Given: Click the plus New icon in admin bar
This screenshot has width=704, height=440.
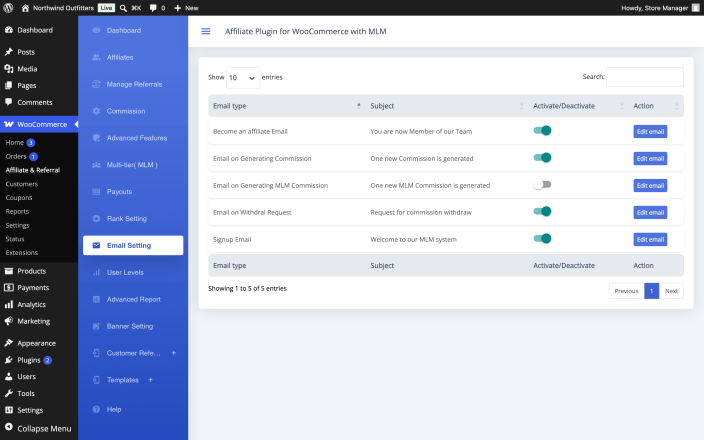Looking at the screenshot, I should 177,8.
